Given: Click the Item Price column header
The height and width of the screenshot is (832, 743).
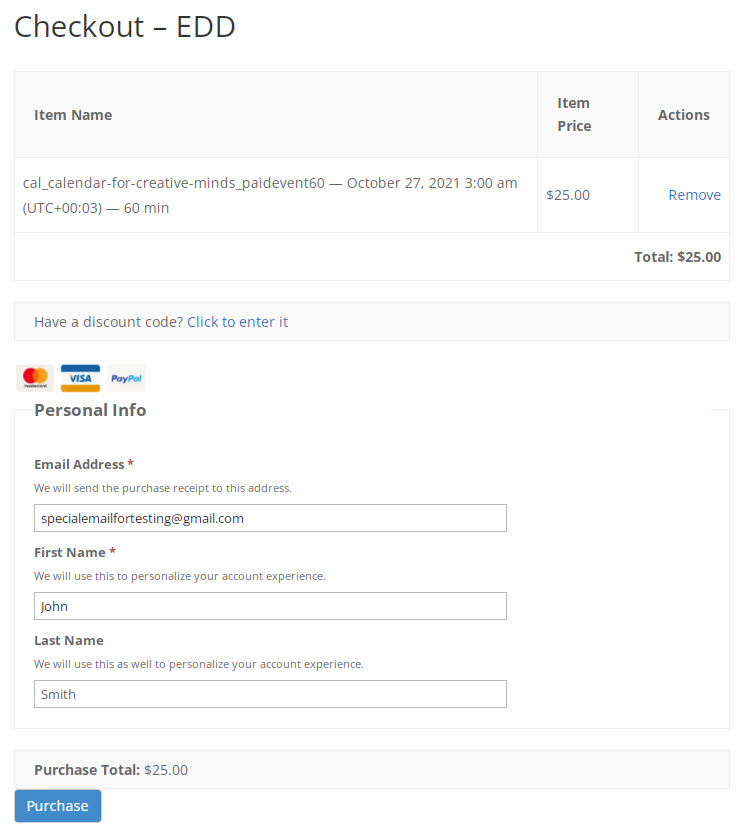Looking at the screenshot, I should [x=574, y=115].
